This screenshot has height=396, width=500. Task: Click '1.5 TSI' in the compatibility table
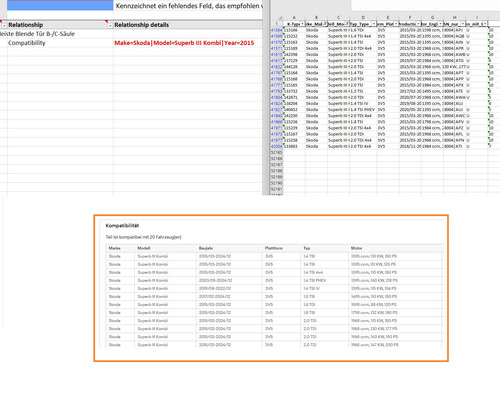[309, 296]
